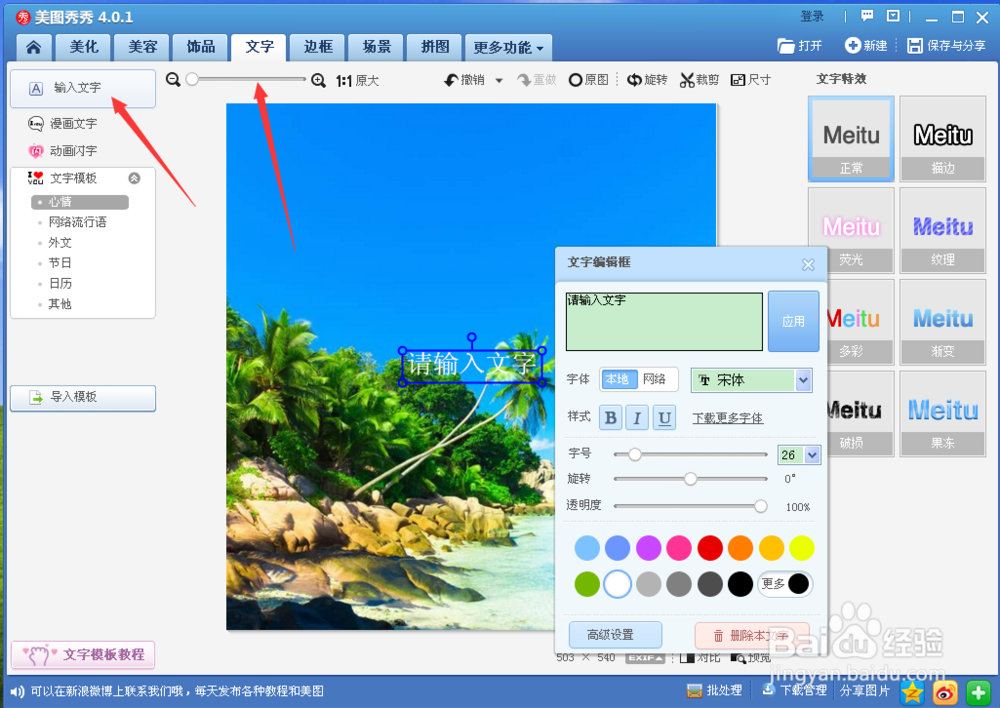Click the zoom out magnifier icon

coord(173,80)
